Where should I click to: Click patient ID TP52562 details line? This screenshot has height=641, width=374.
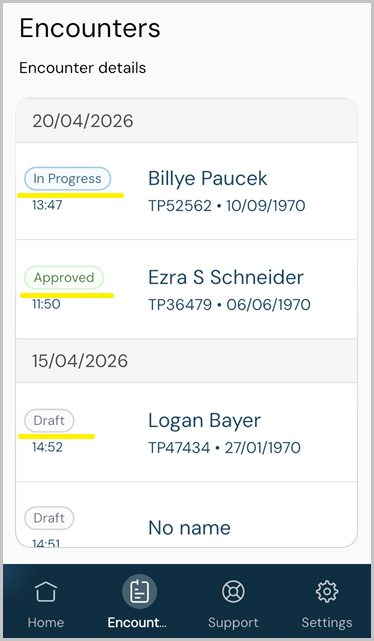tap(226, 205)
